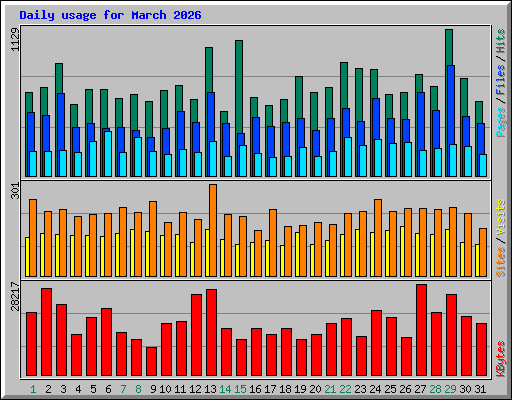This screenshot has height=400, width=512.
Task: Click day 12 on the x-axis
Action: [195, 389]
